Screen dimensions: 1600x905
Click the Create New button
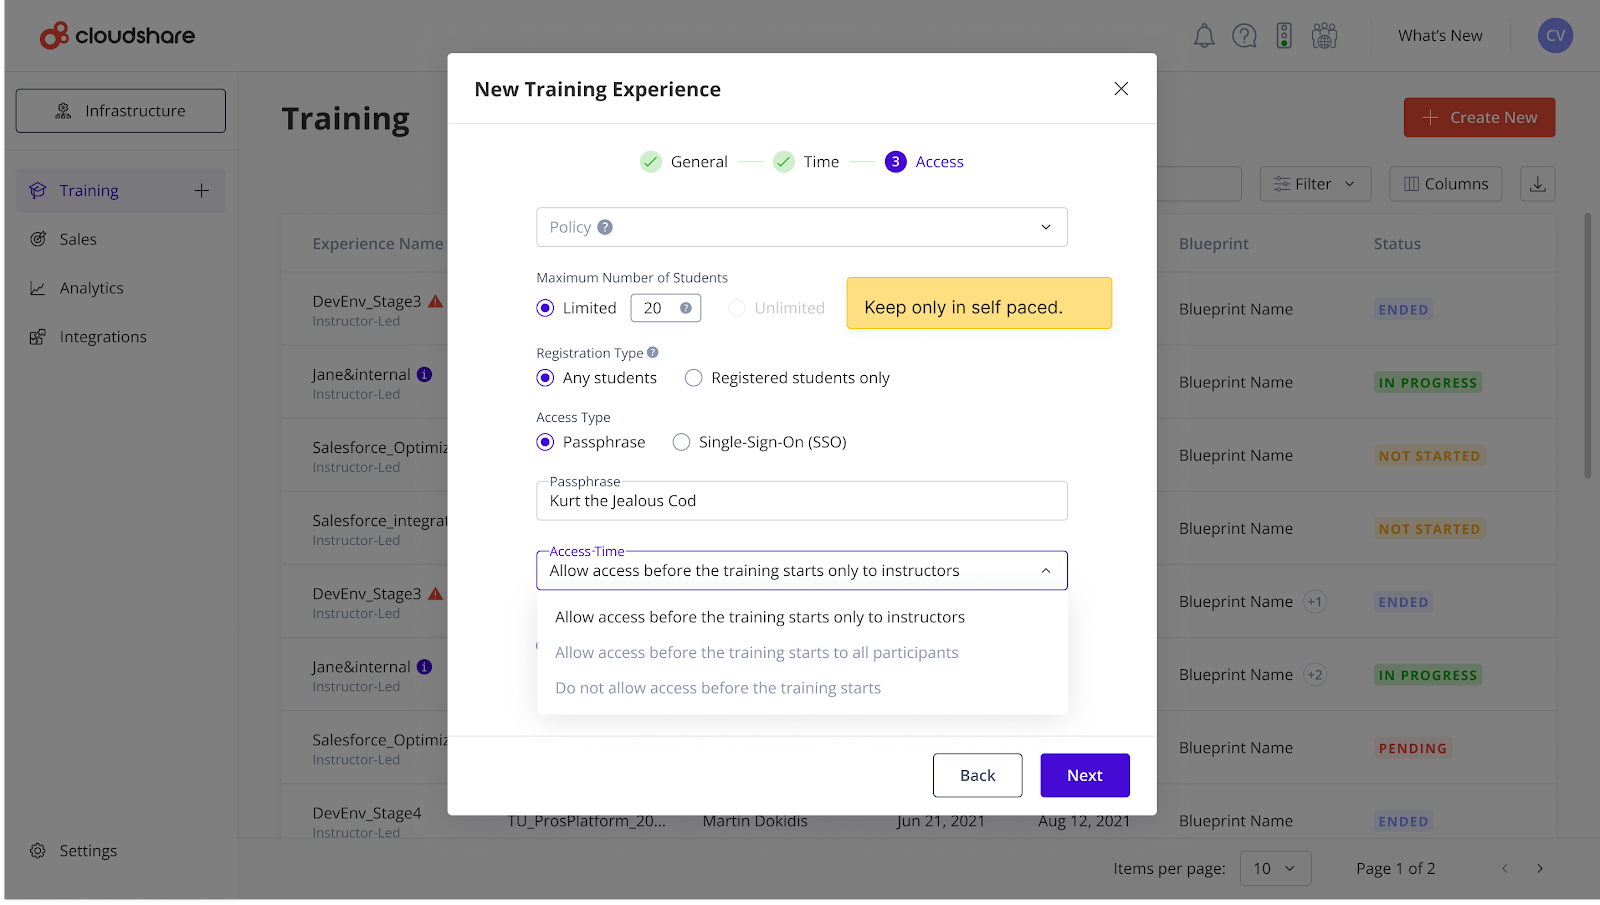[x=1479, y=117]
